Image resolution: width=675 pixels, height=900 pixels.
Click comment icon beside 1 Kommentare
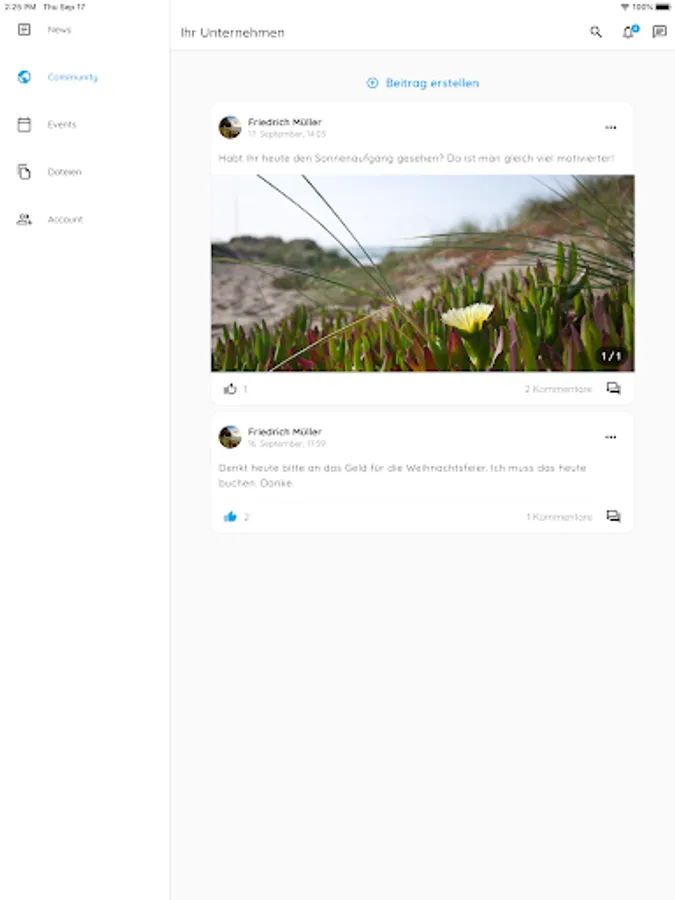(614, 517)
